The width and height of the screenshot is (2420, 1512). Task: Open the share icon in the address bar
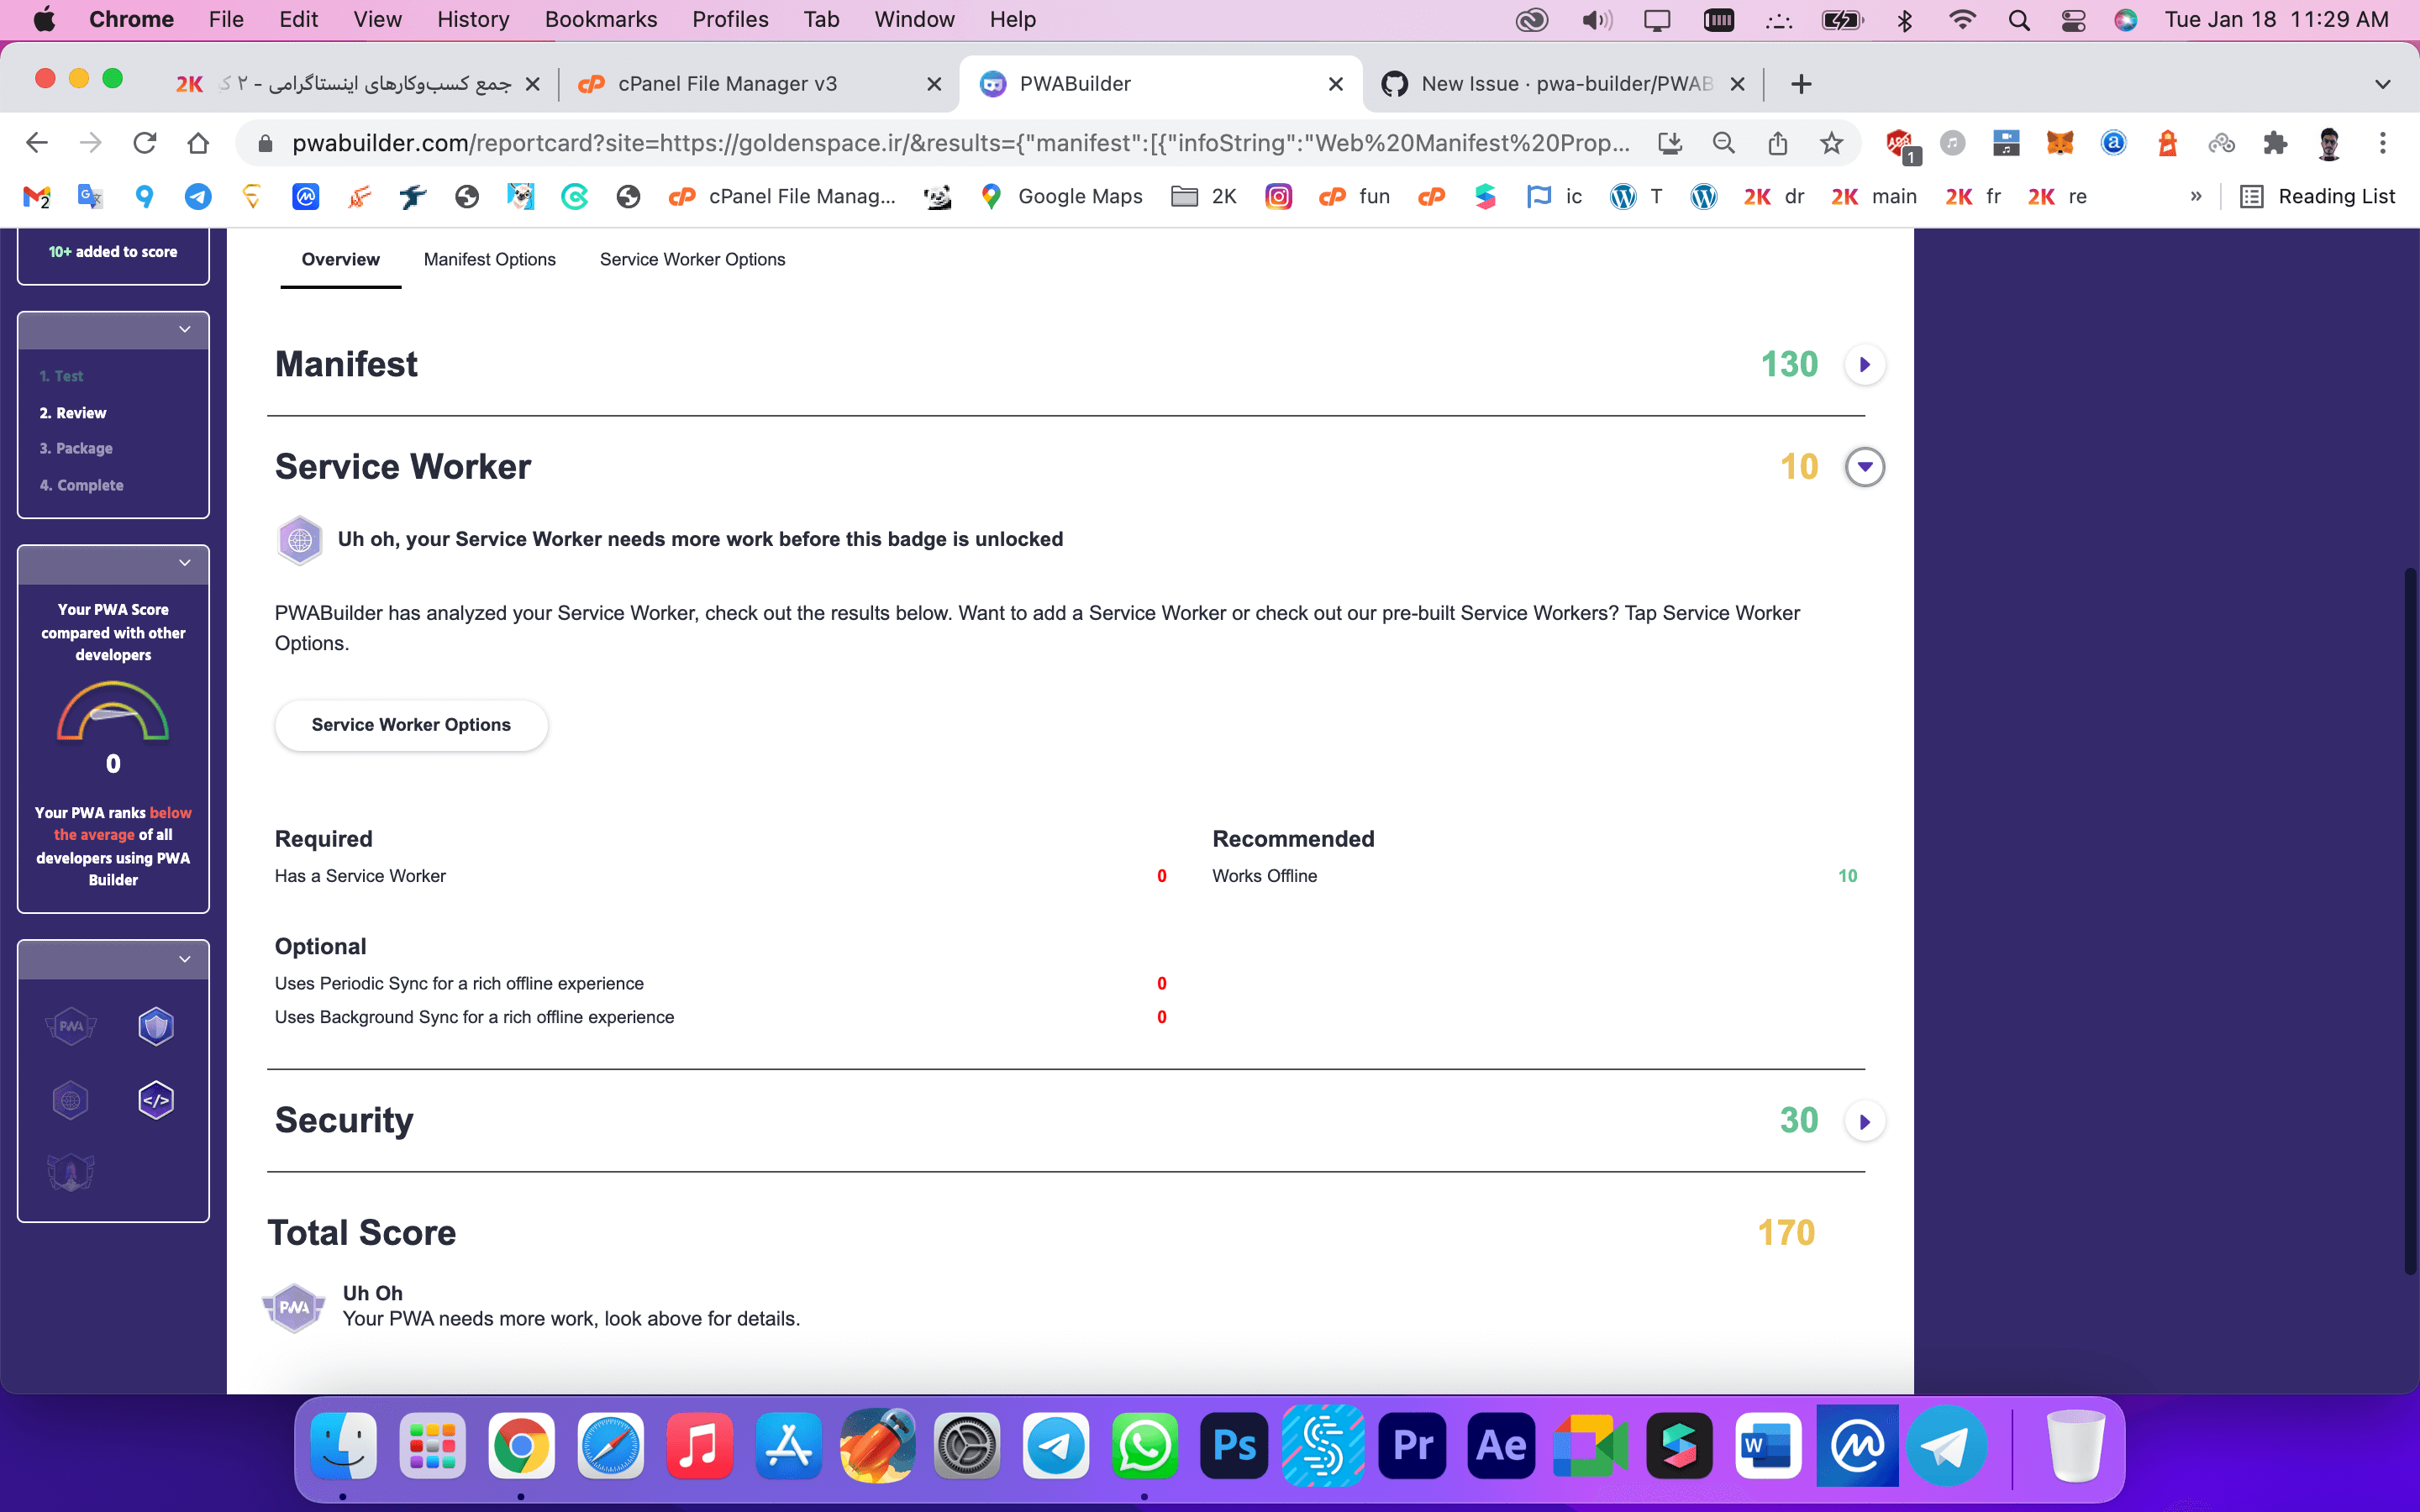click(x=1777, y=143)
